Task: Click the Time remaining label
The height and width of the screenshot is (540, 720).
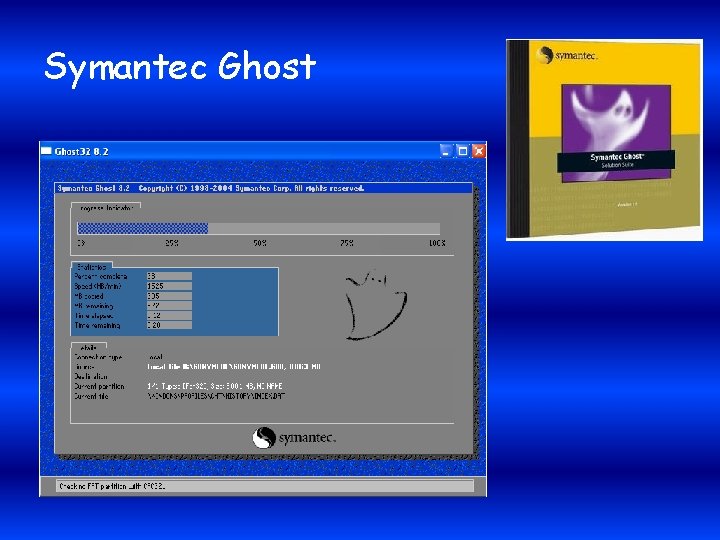Action: (x=97, y=325)
